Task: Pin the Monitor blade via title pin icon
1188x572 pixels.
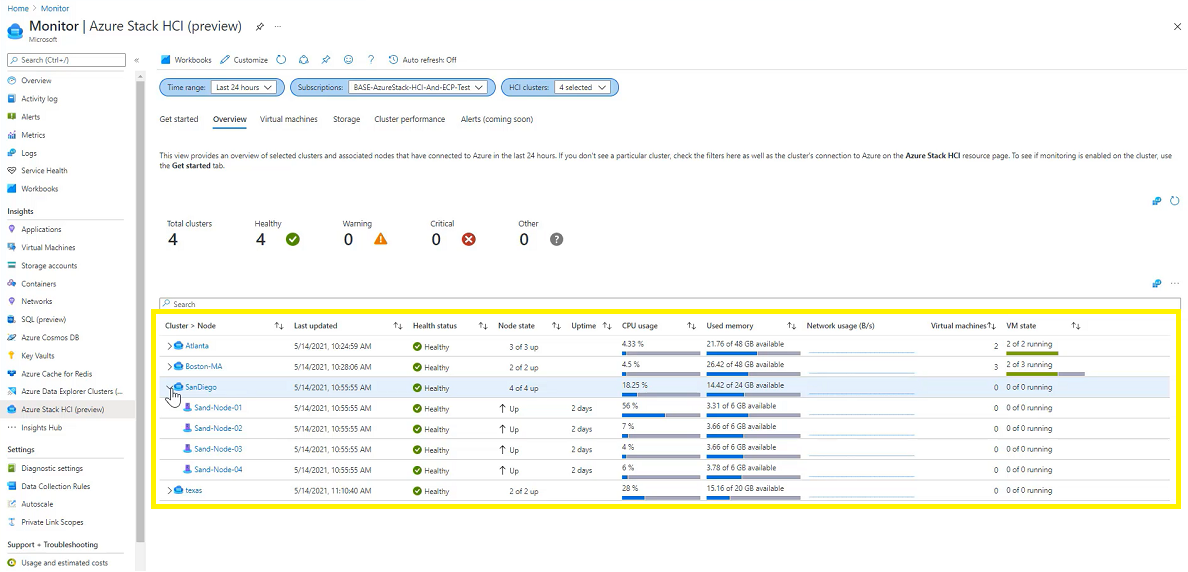Action: coord(259,27)
